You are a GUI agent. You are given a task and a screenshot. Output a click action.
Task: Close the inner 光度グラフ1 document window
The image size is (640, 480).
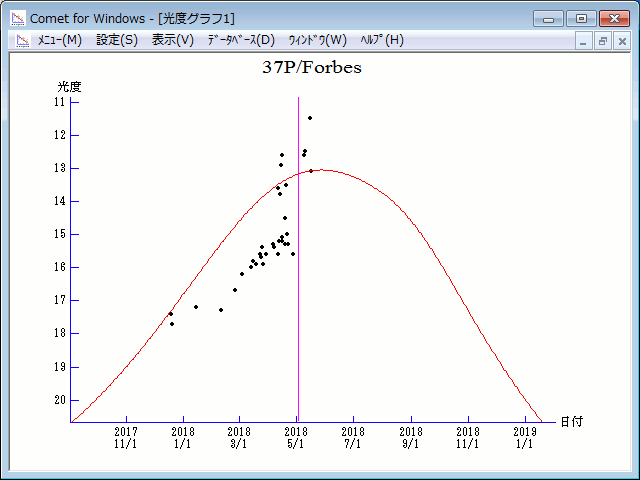pyautogui.click(x=621, y=41)
